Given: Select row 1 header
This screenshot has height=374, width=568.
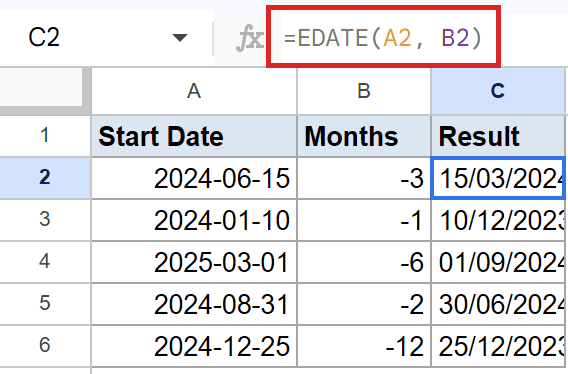Looking at the screenshot, I should tap(45, 136).
